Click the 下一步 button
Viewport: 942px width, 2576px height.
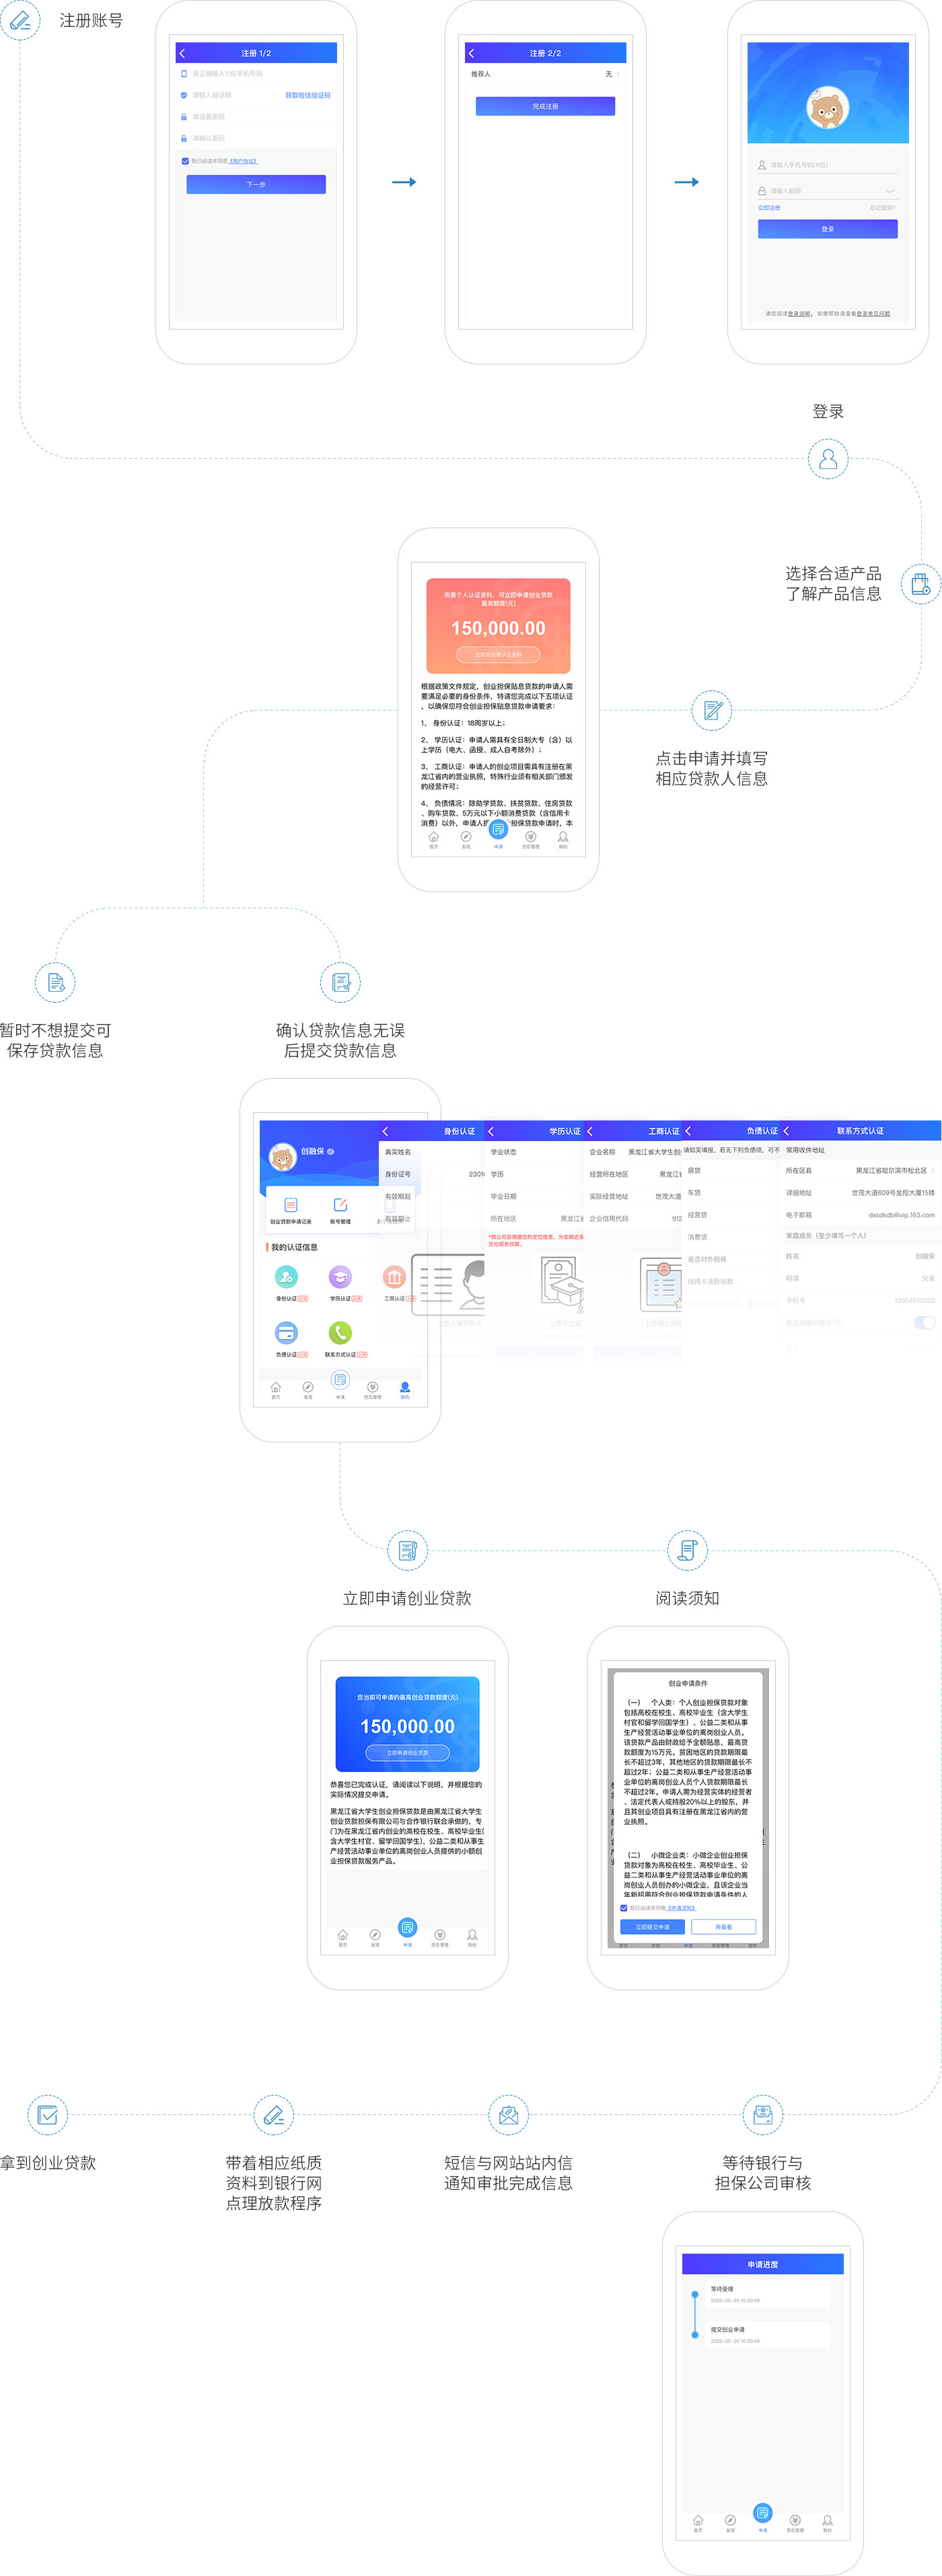point(256,184)
